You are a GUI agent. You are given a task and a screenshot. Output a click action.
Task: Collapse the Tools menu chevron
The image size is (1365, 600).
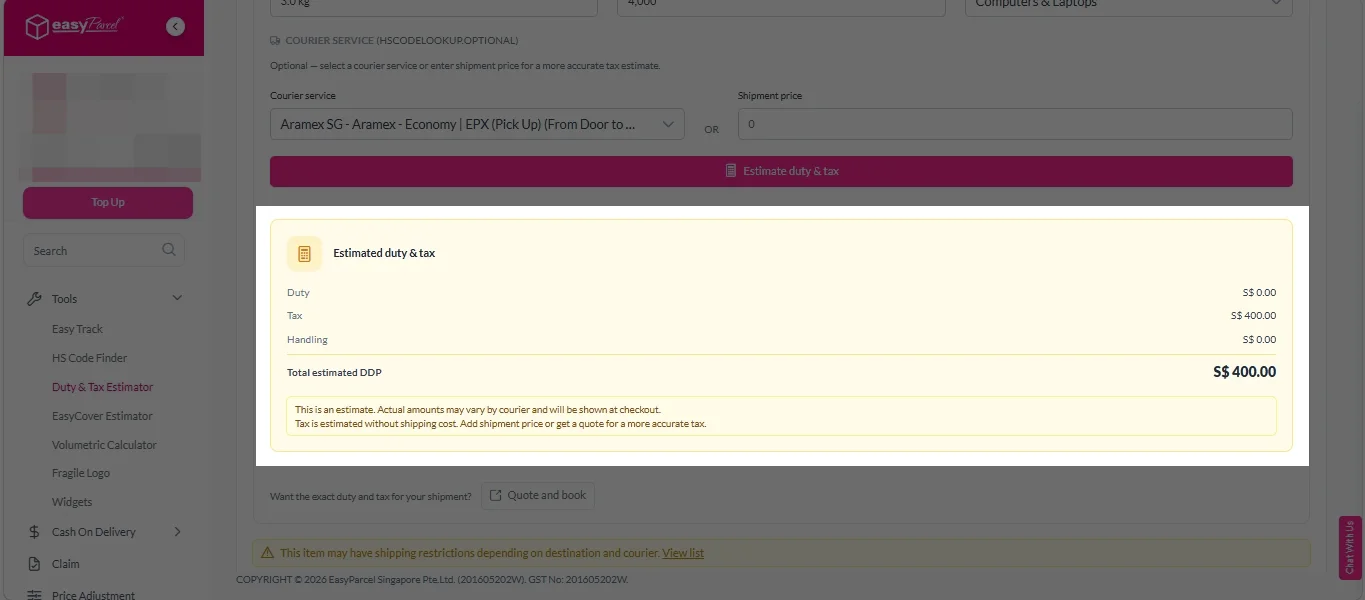tap(178, 298)
